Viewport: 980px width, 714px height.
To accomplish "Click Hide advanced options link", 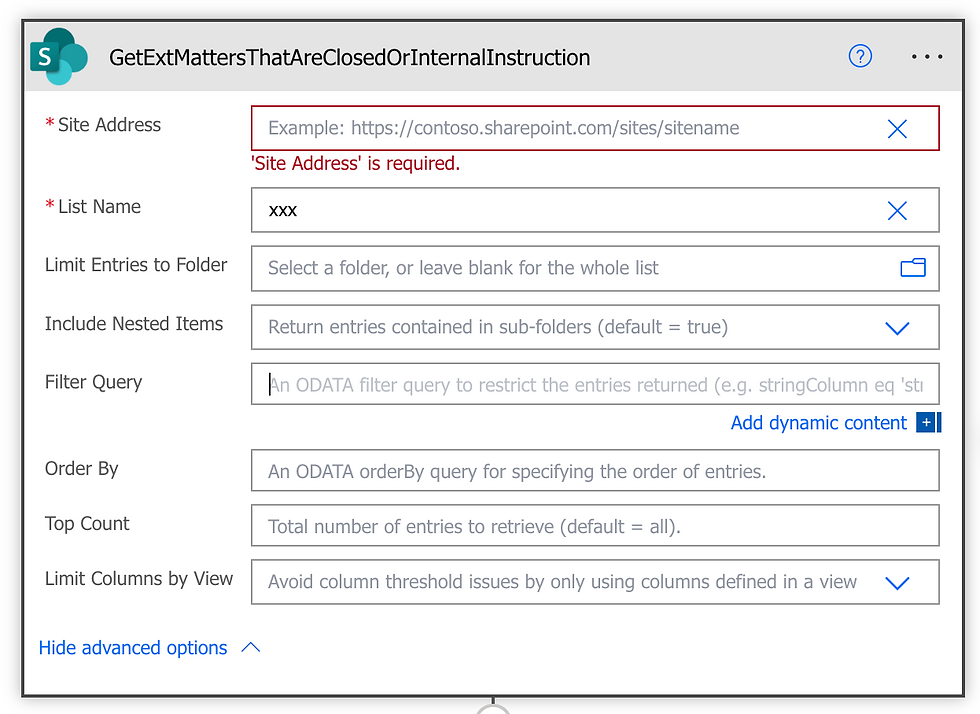I will click(133, 648).
